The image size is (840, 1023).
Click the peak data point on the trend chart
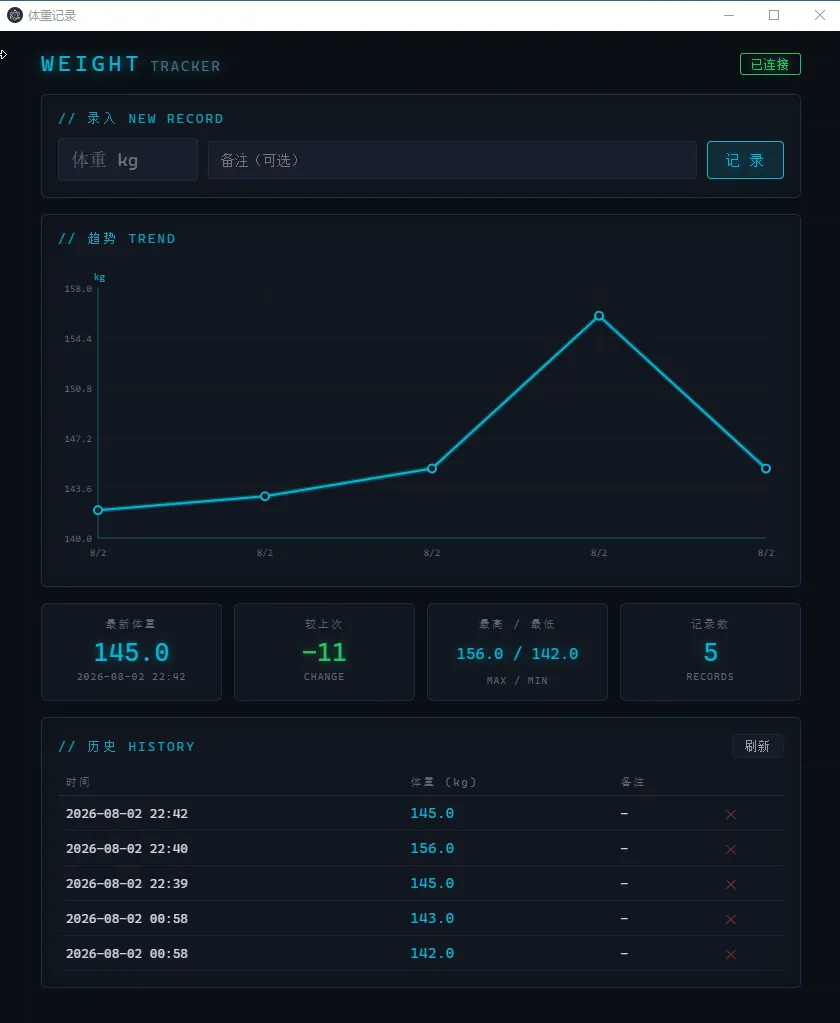point(599,316)
